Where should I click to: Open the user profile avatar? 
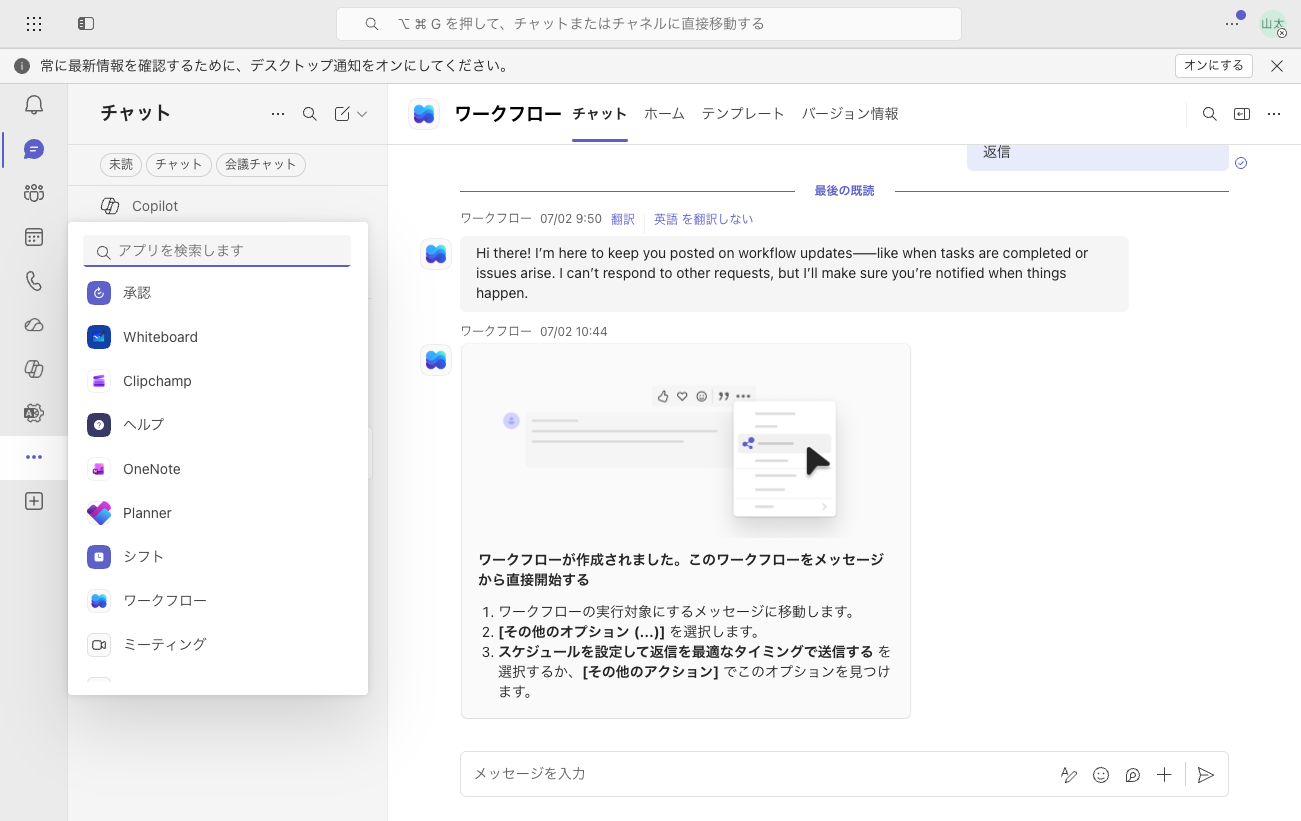click(x=1273, y=24)
